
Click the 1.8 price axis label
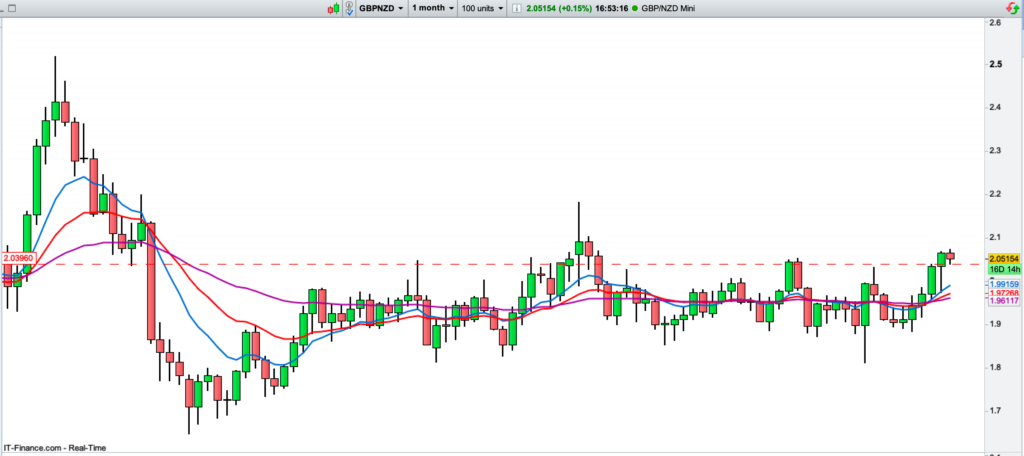(x=995, y=367)
